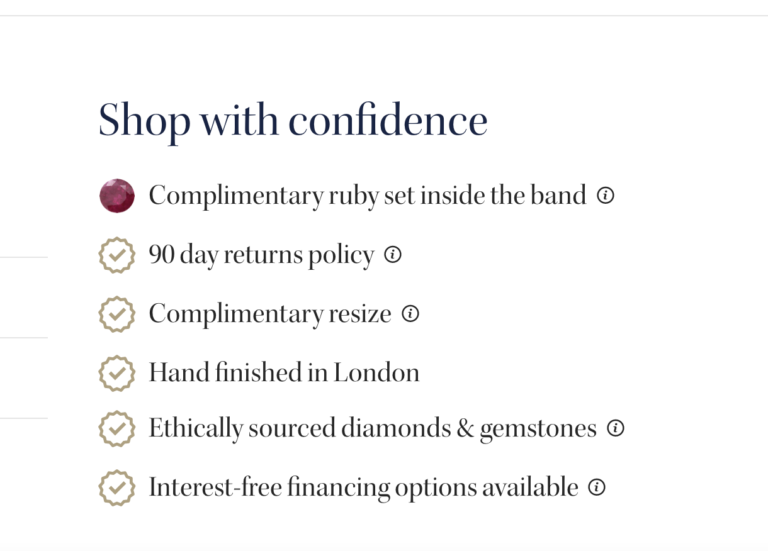Click badge checkmark beside Complimentary resize

click(x=117, y=314)
